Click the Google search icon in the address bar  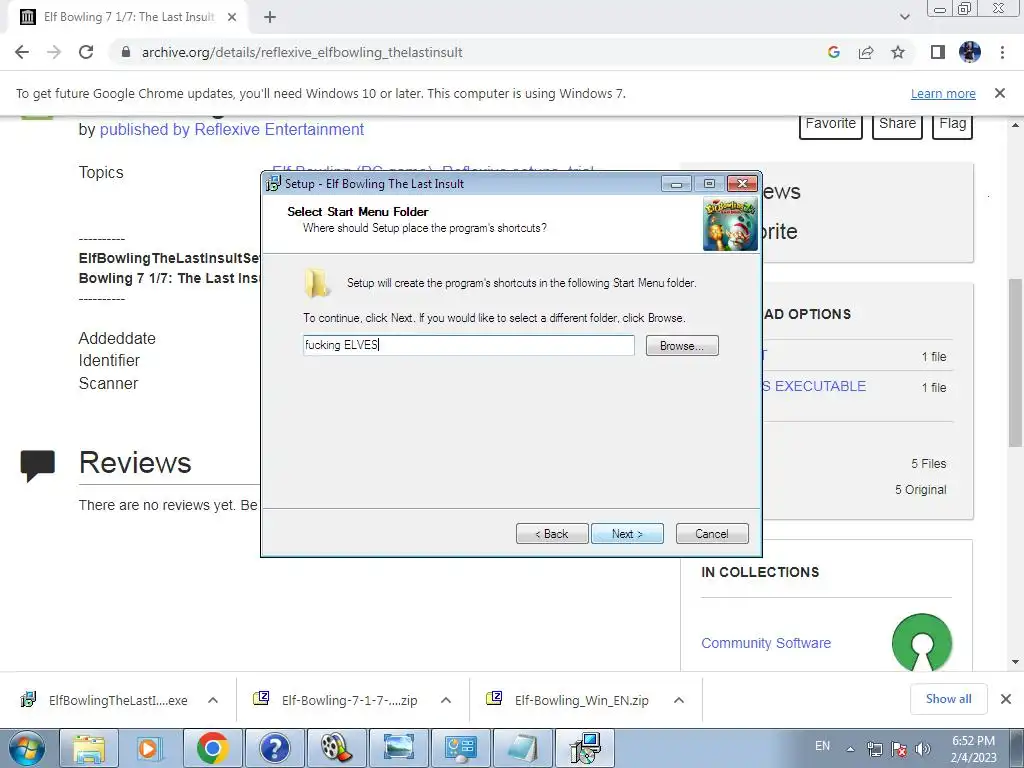(x=833, y=52)
